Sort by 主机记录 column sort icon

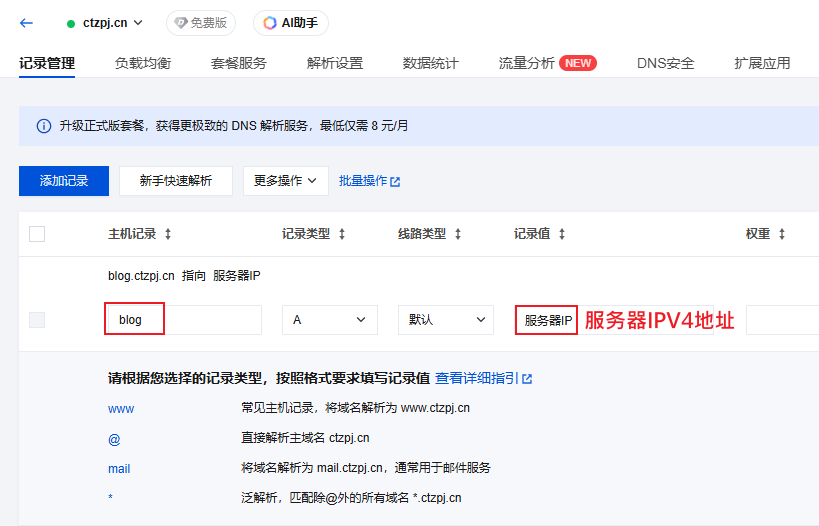point(168,234)
